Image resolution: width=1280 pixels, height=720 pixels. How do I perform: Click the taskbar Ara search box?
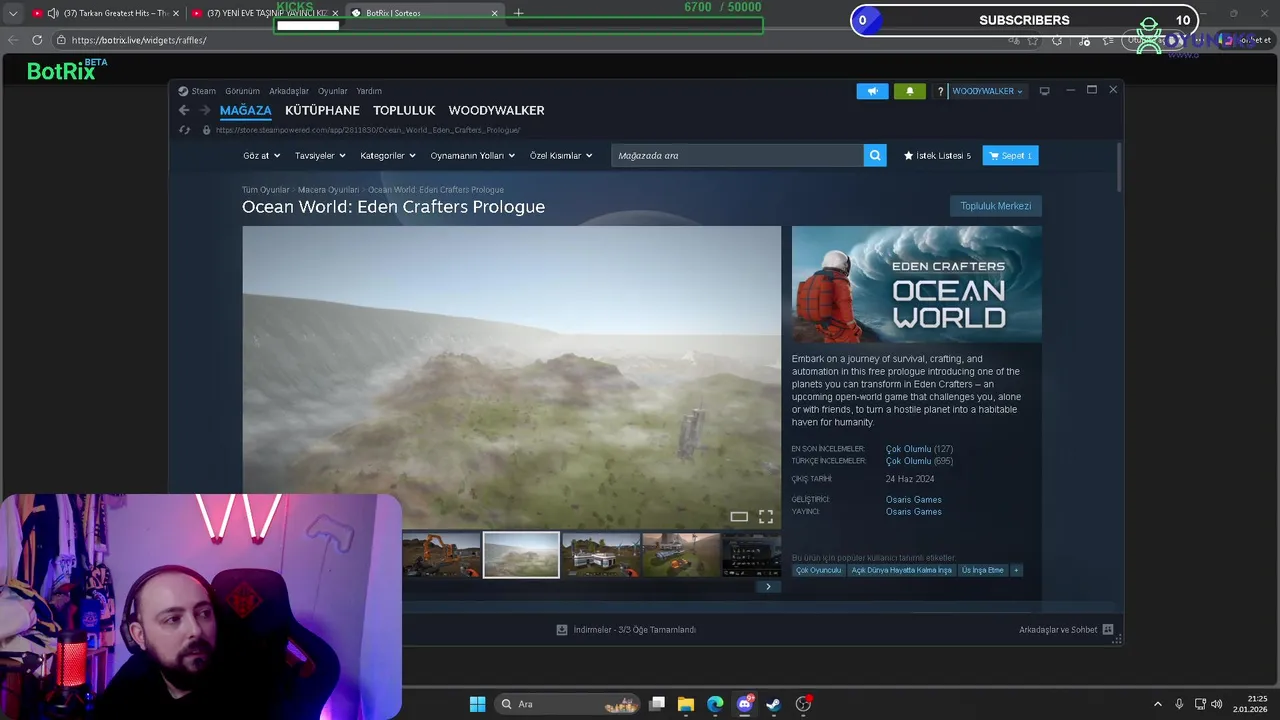[565, 704]
